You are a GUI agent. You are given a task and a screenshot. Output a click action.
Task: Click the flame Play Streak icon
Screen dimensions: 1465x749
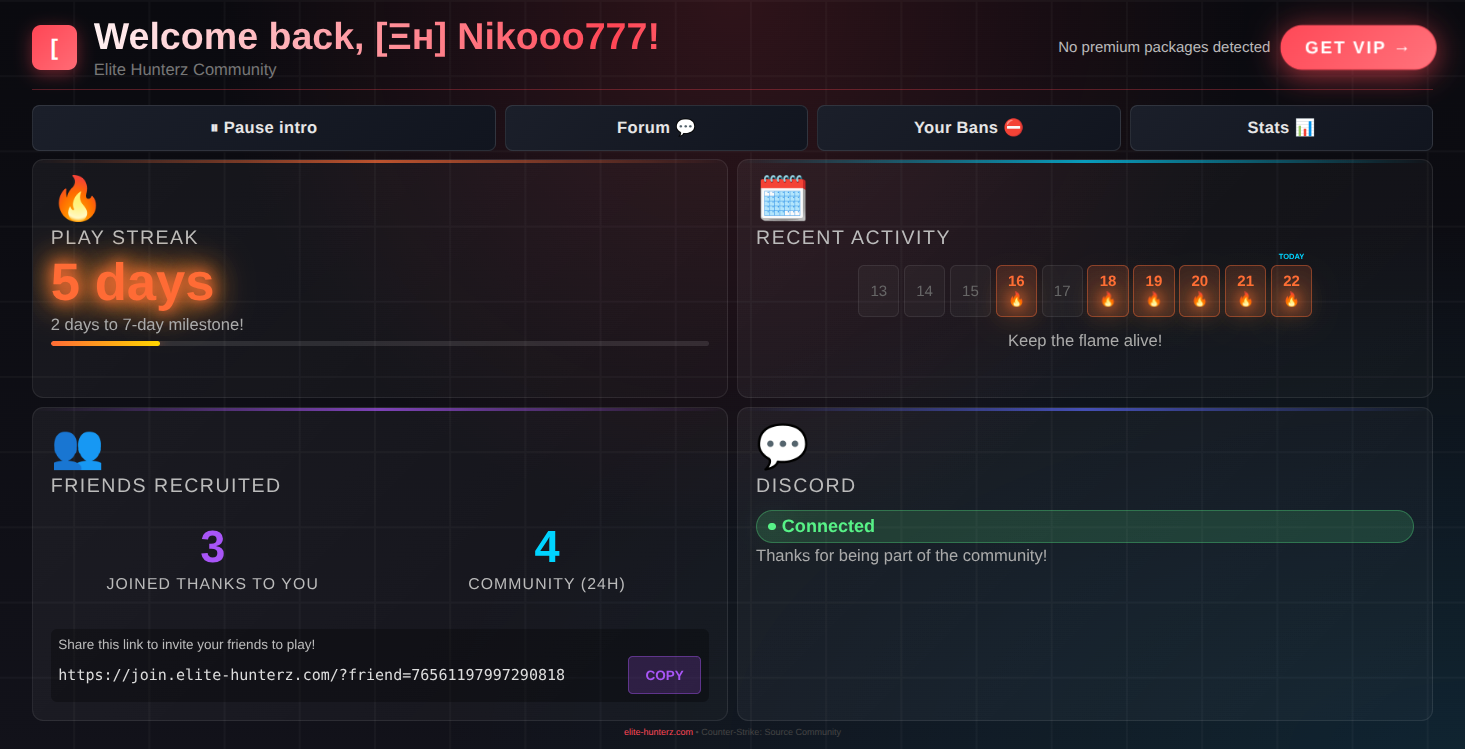tap(77, 198)
